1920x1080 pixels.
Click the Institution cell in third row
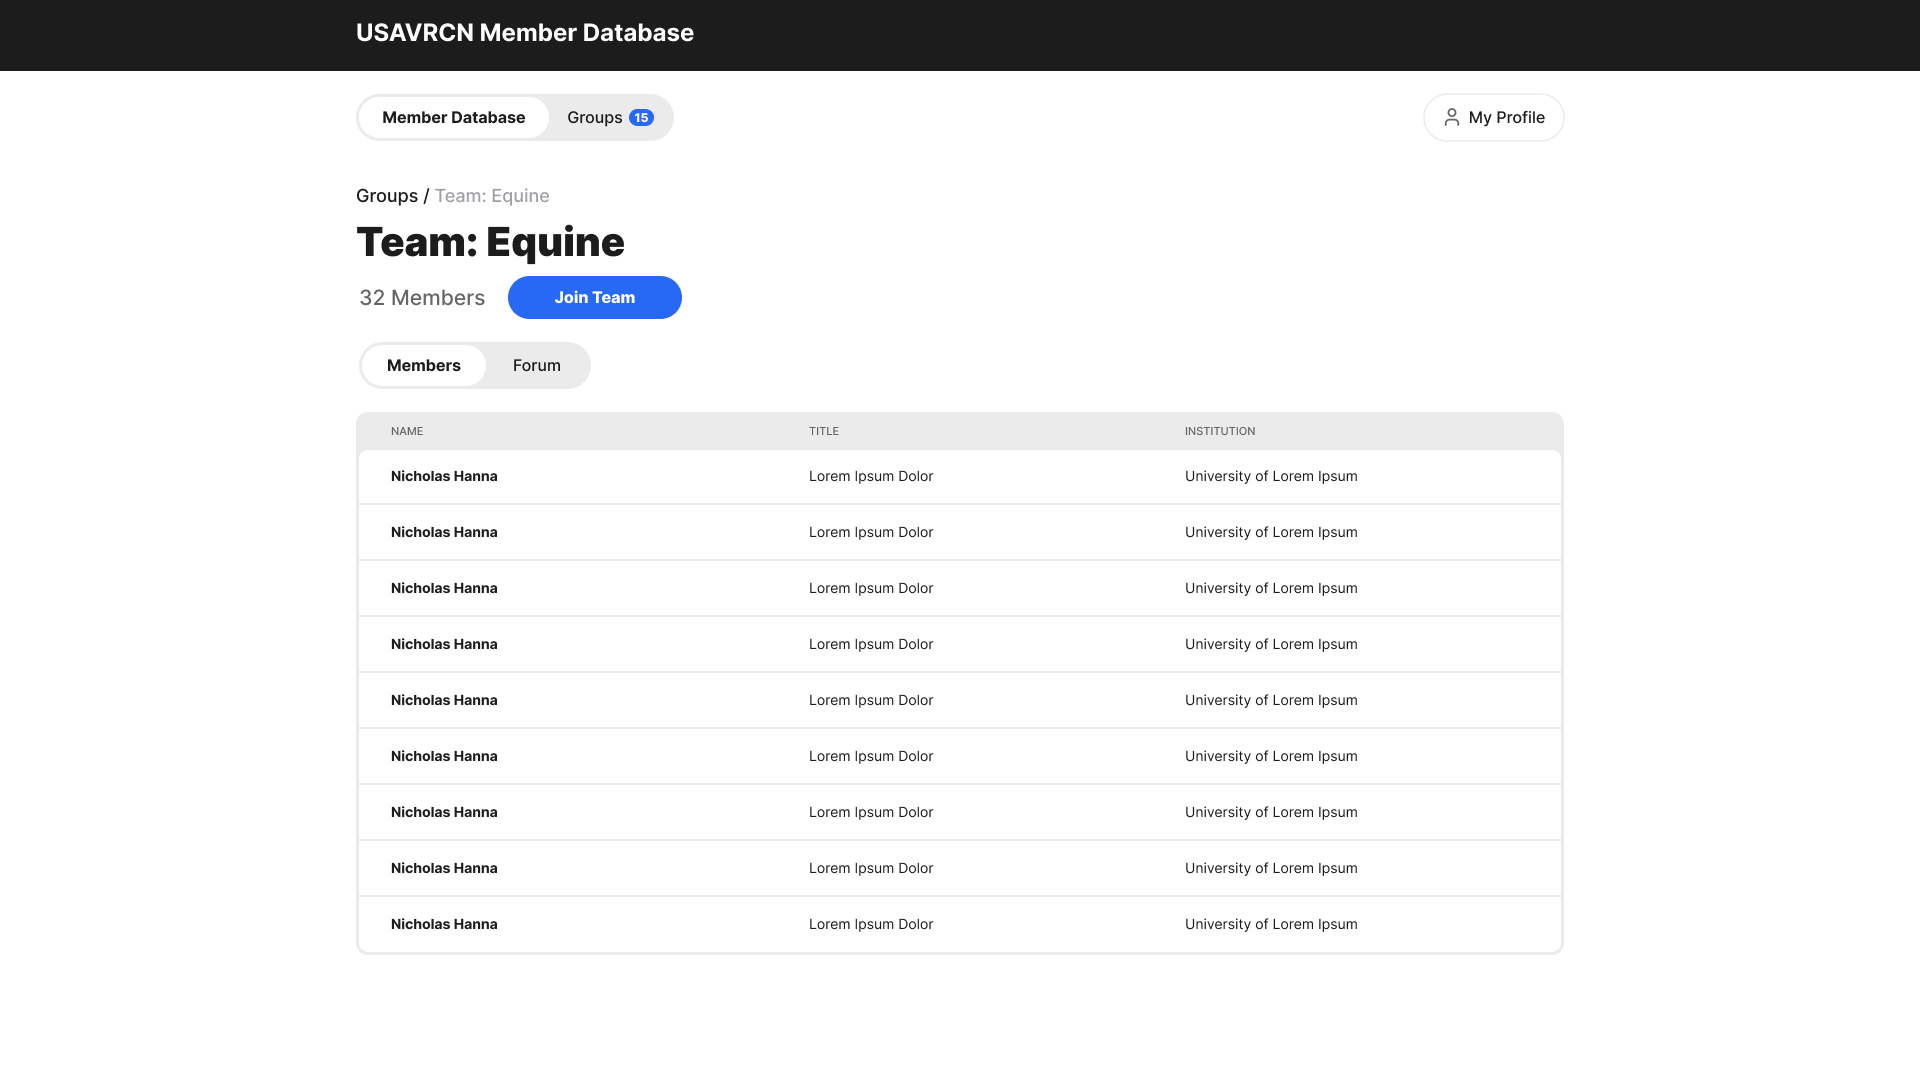1270,588
